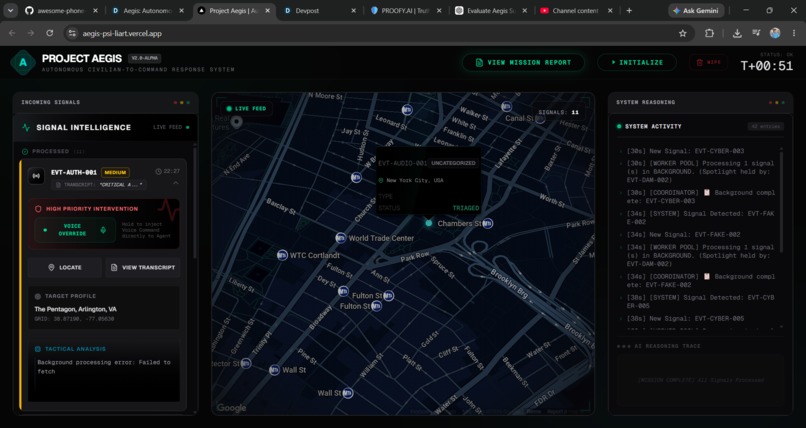Bookmark this page with the star icon
The image size is (806, 428).
pos(683,33)
